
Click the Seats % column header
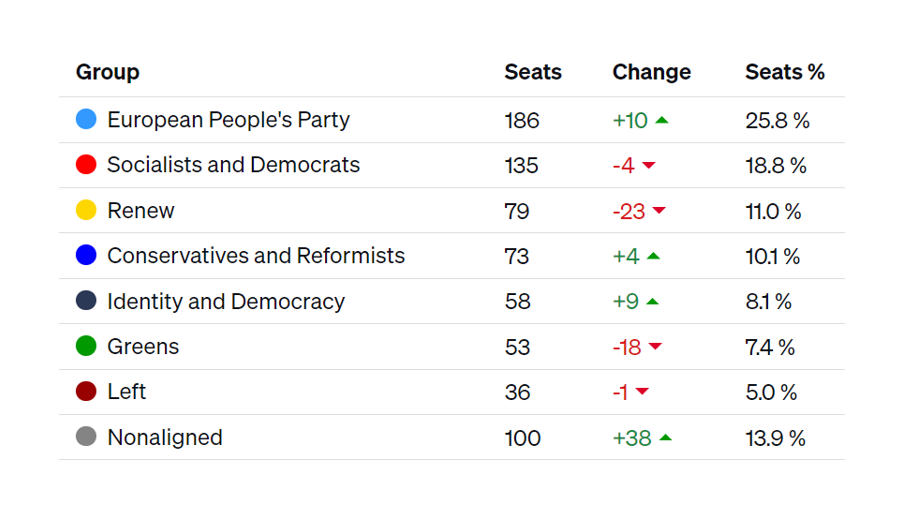point(785,72)
